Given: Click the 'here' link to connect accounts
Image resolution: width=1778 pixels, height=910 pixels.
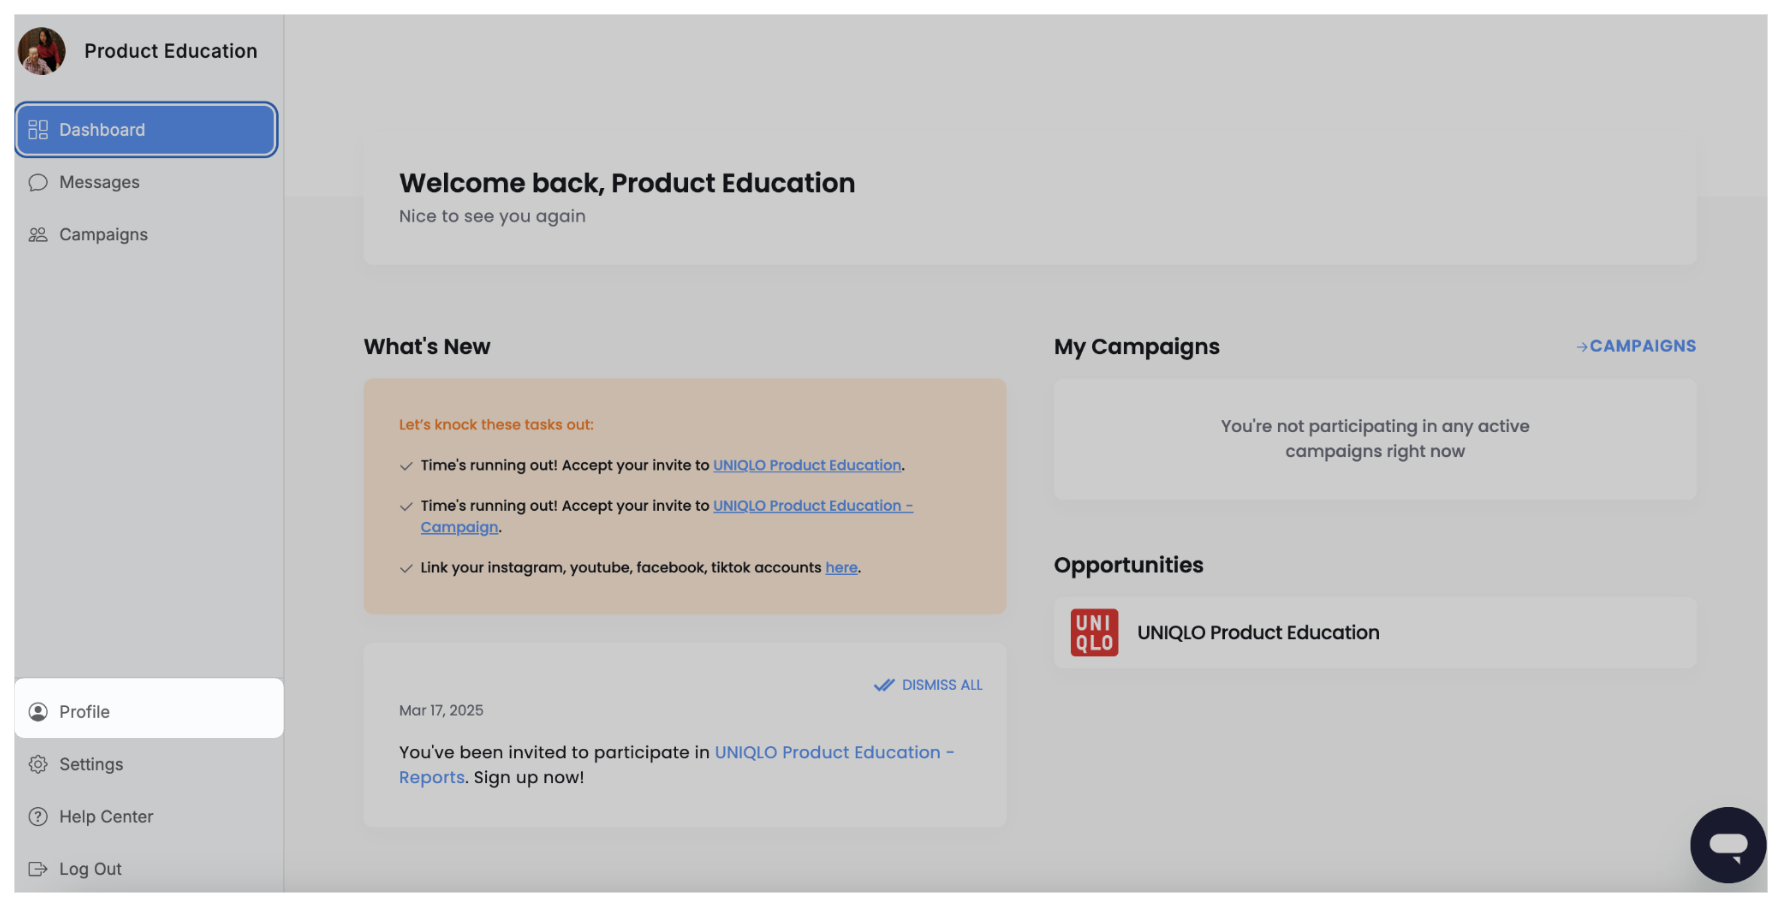Looking at the screenshot, I should (x=841, y=567).
